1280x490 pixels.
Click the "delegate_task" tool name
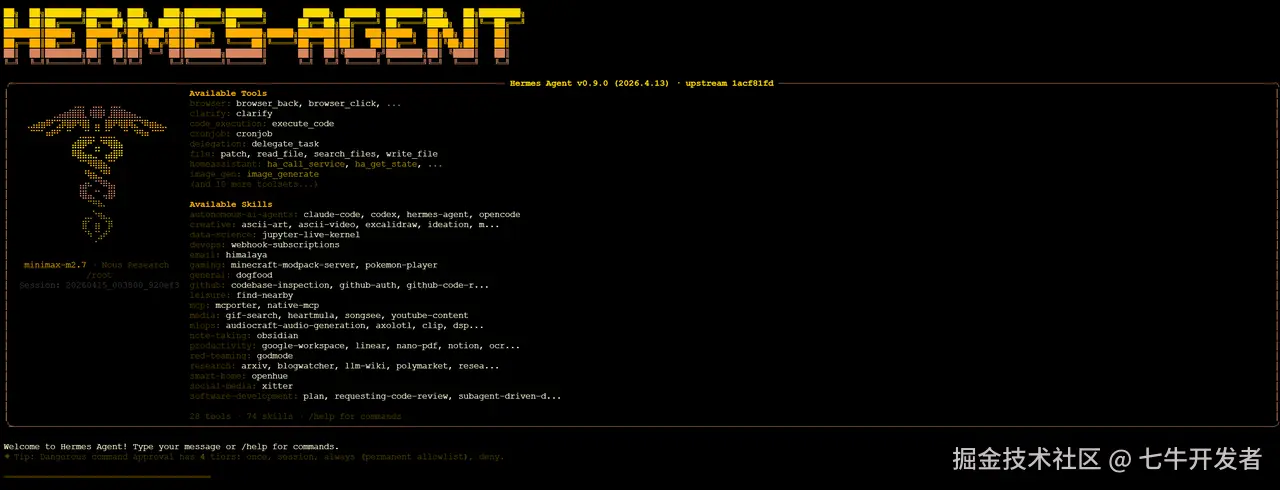point(285,144)
